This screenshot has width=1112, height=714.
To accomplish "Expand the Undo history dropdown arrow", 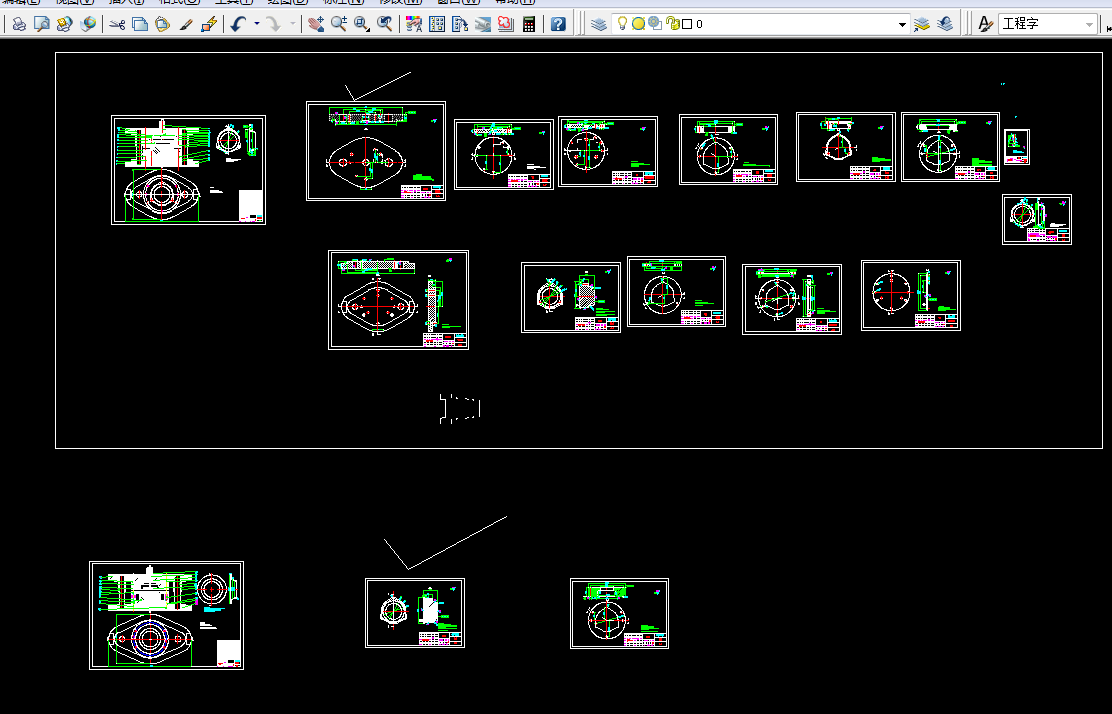I will tap(257, 24).
